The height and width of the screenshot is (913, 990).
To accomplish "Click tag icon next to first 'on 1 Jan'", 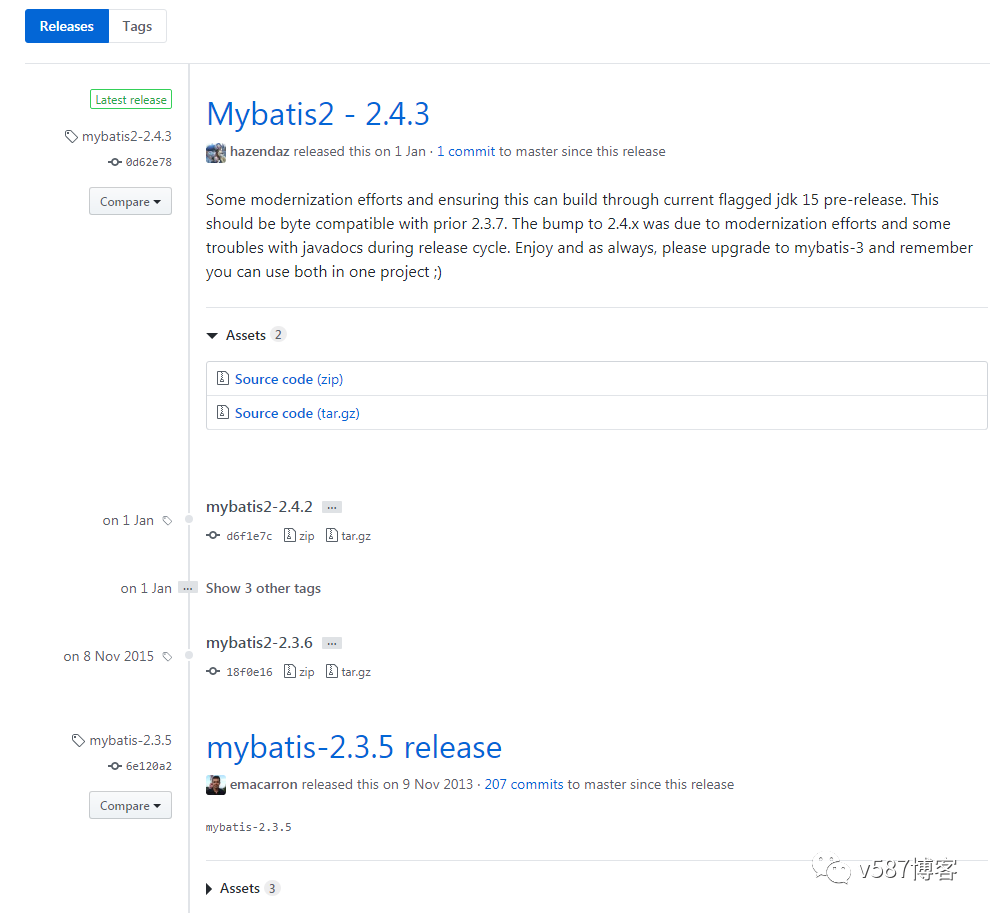I will [x=167, y=520].
